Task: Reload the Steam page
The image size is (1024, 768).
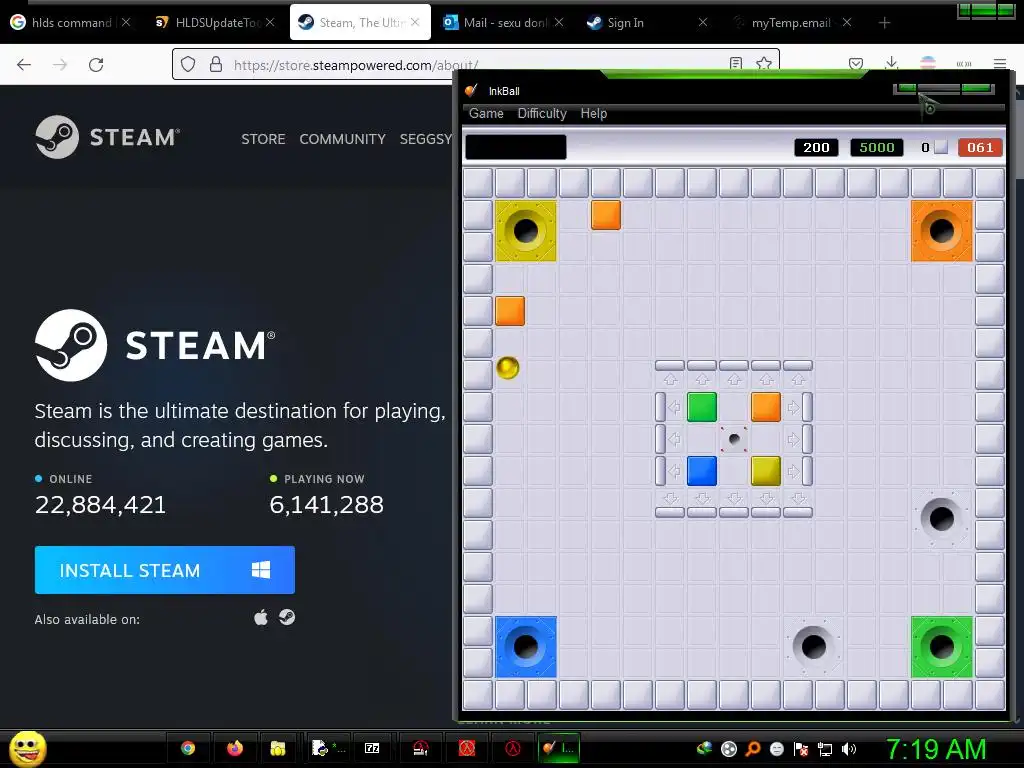Action: pos(96,65)
